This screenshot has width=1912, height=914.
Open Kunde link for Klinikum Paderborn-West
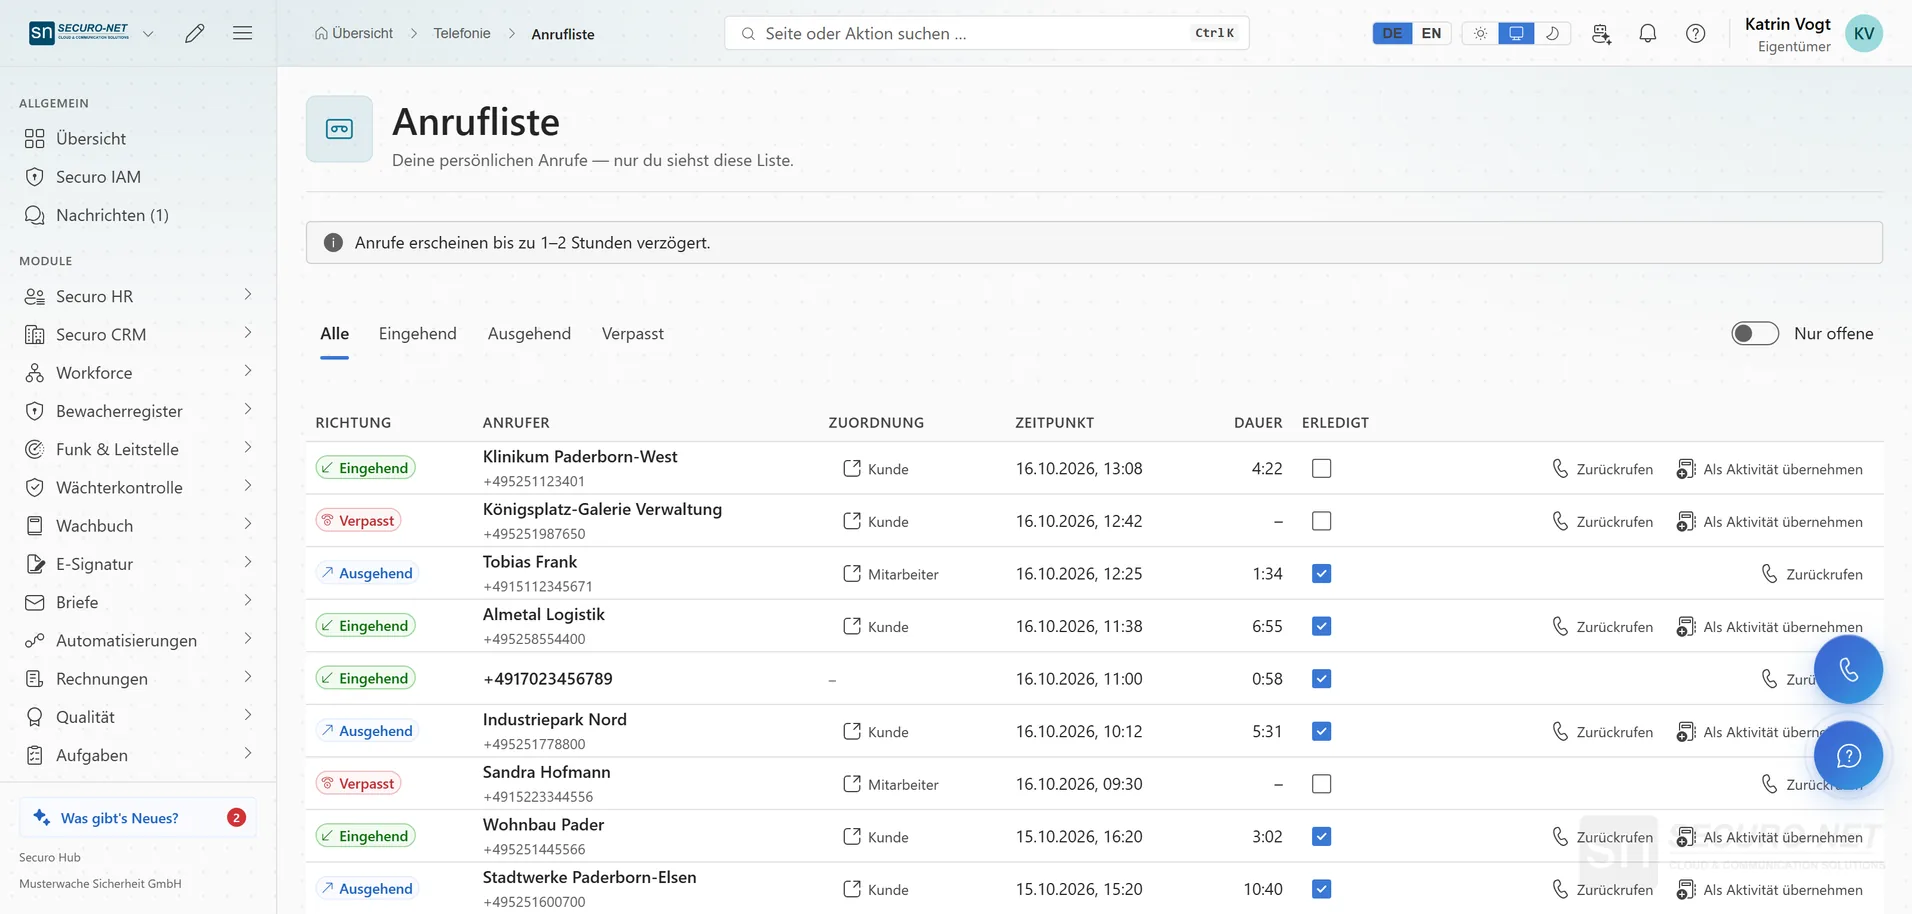[876, 469]
